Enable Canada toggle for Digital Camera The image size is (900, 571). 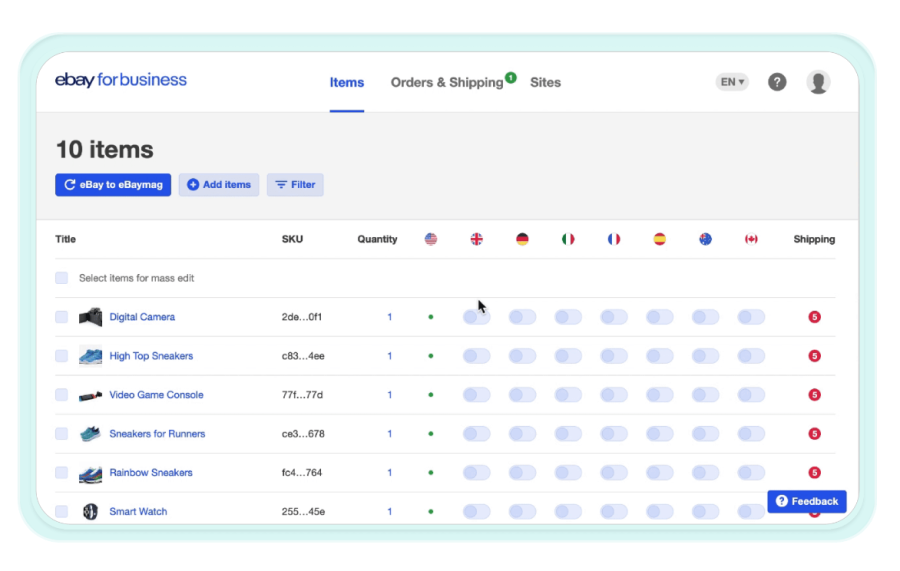[x=751, y=317]
